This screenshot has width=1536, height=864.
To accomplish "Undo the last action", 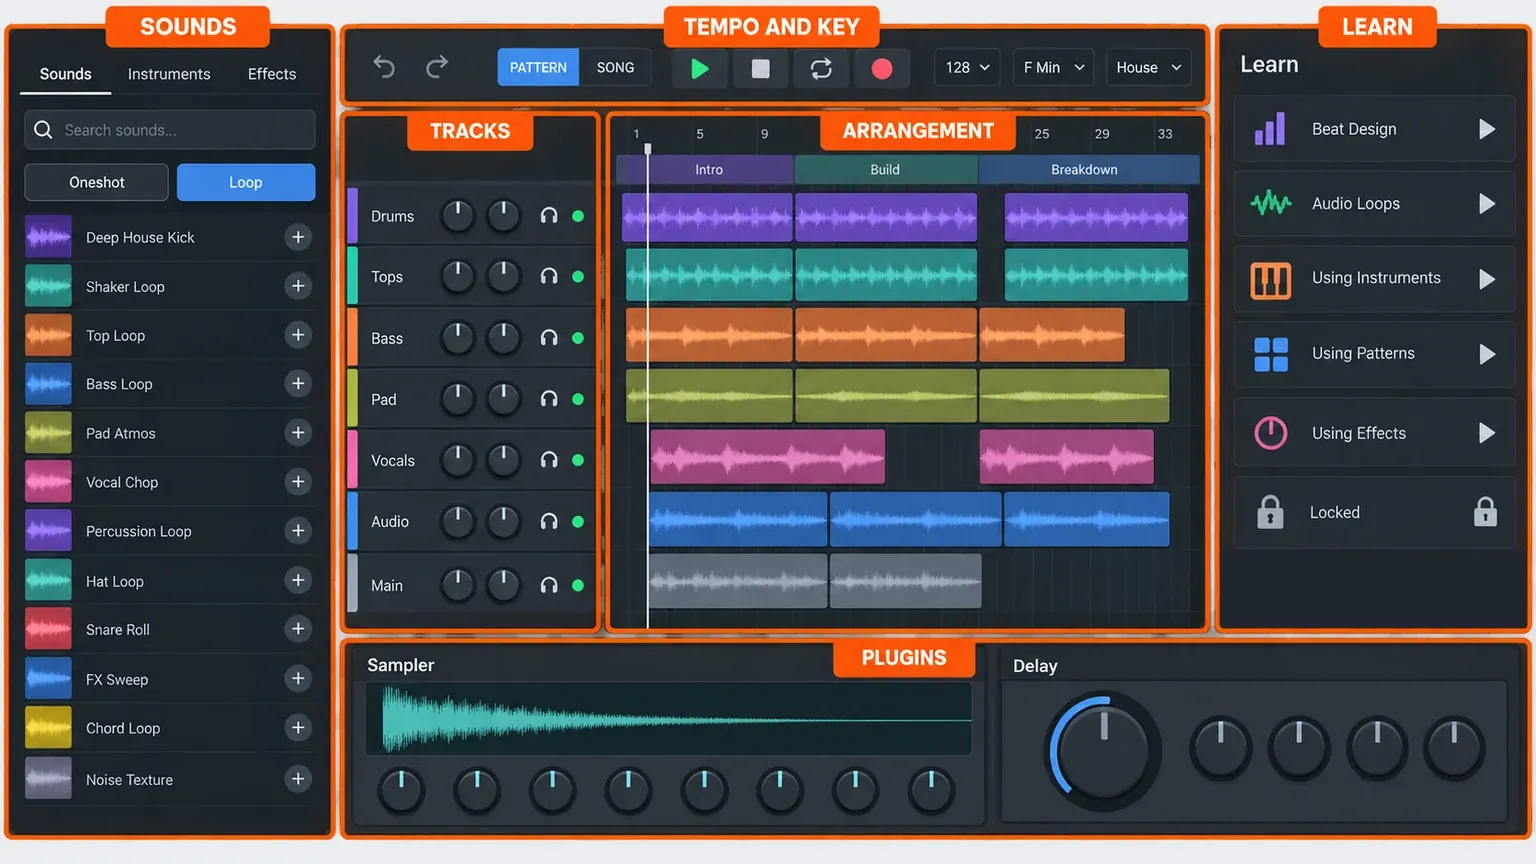I will point(384,67).
